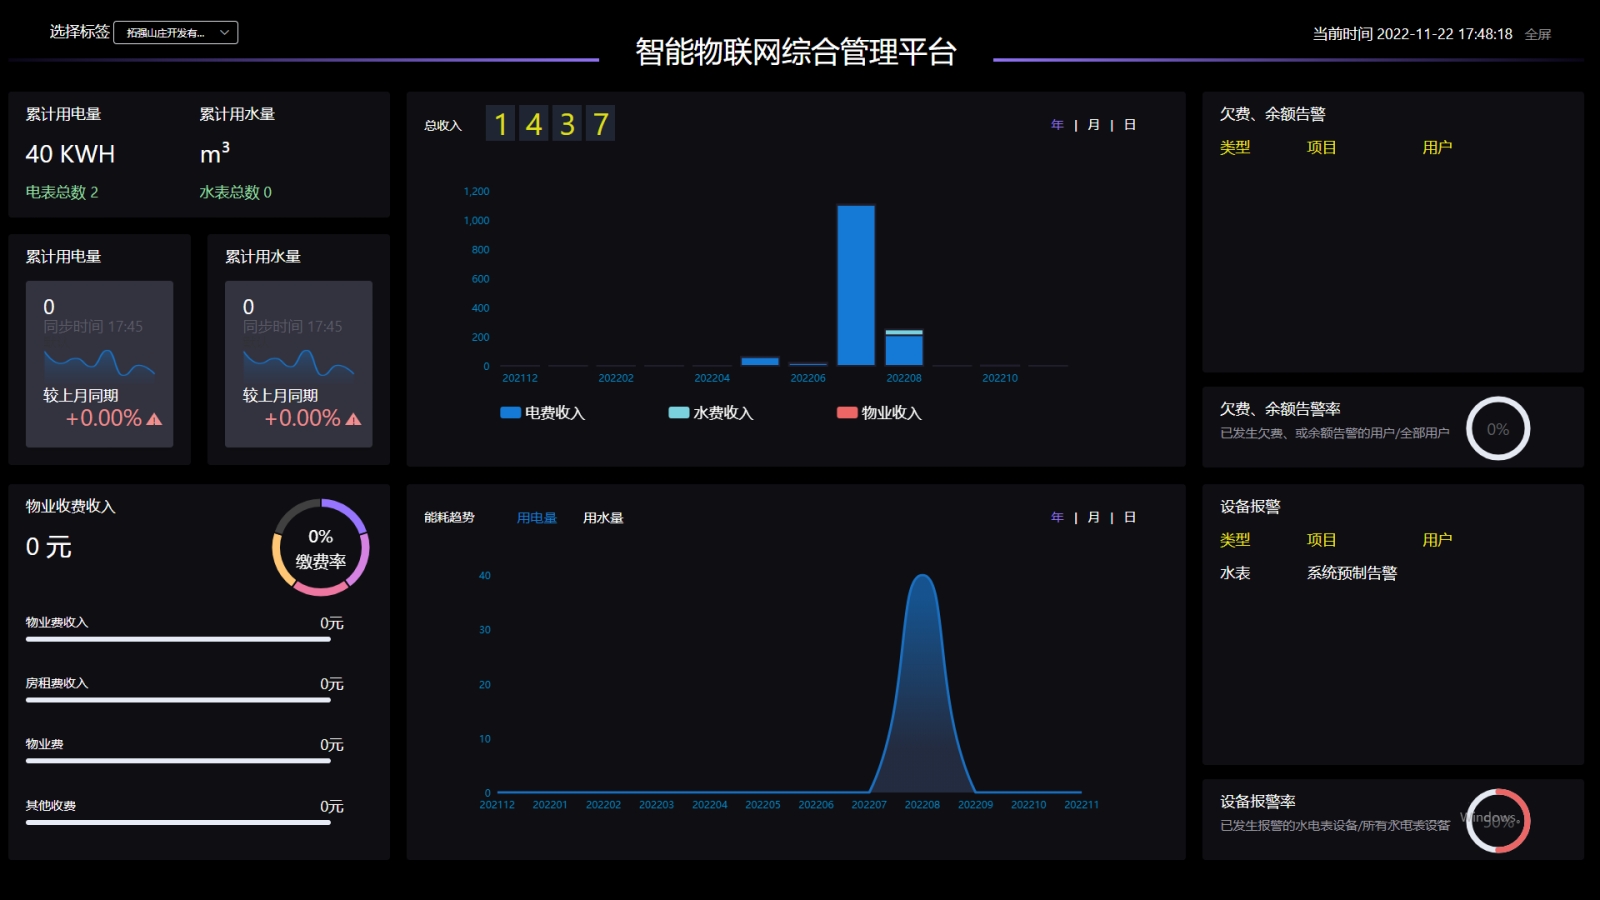
Task: Click 全屏 to enter fullscreen mode
Action: click(x=1537, y=35)
